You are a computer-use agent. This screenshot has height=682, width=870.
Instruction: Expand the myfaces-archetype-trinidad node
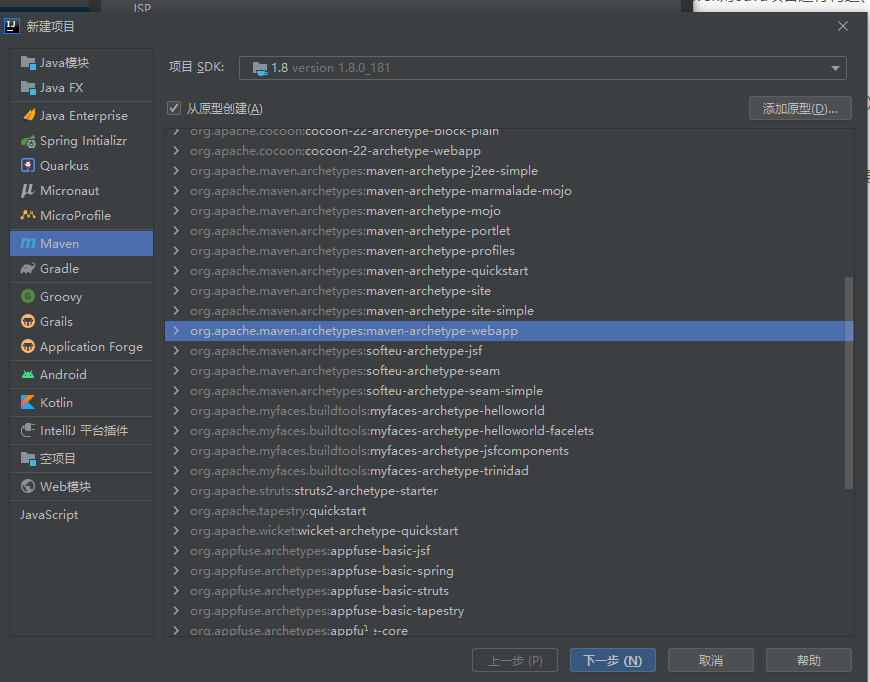click(176, 471)
